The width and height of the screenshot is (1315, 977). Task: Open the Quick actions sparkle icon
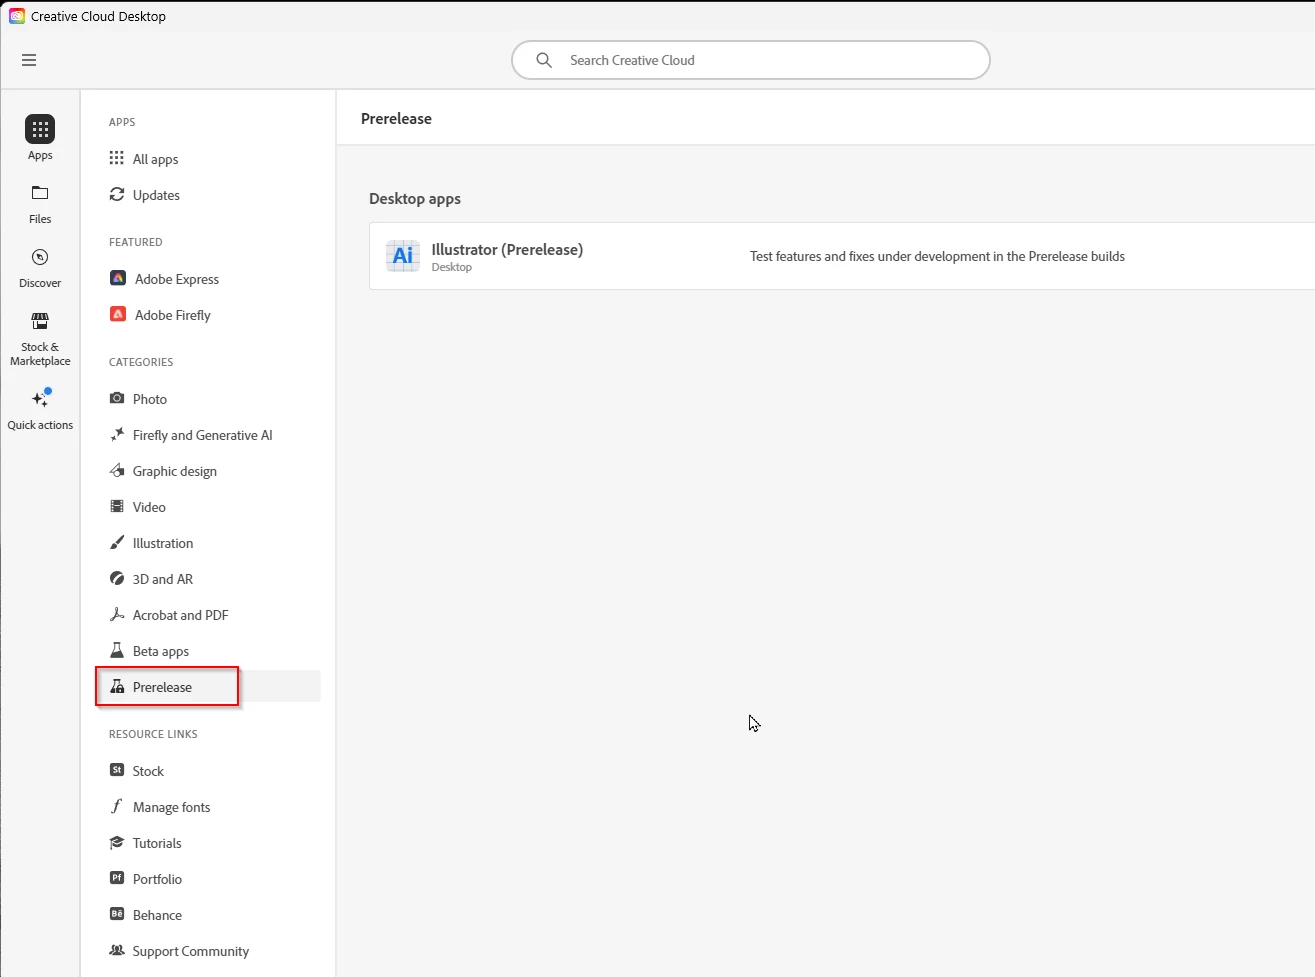coord(40,398)
